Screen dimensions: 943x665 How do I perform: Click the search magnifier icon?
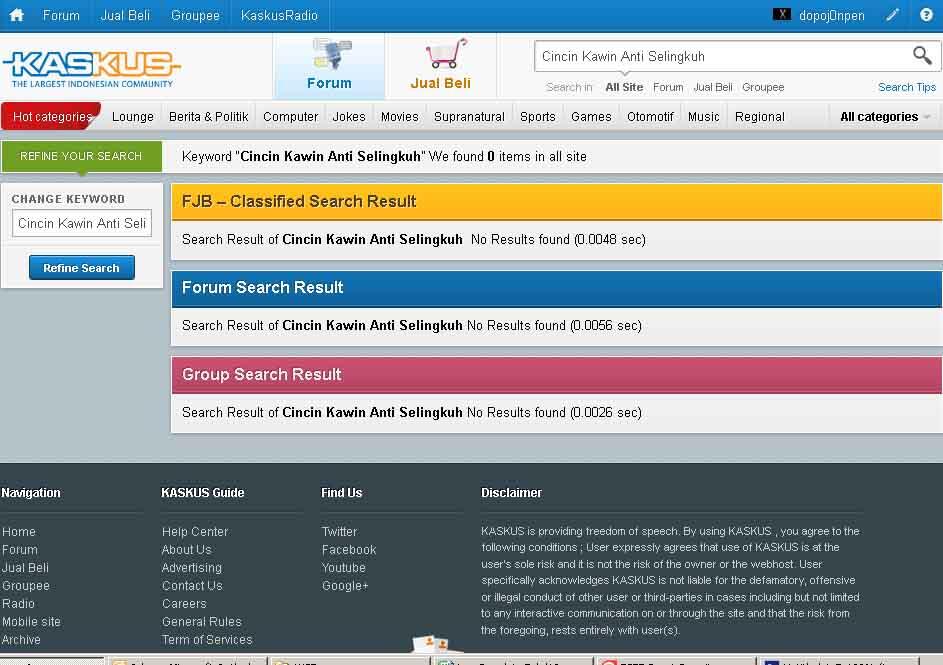coord(921,56)
